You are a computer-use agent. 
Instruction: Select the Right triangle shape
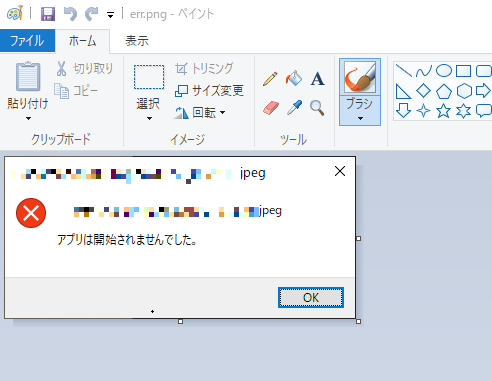point(403,91)
